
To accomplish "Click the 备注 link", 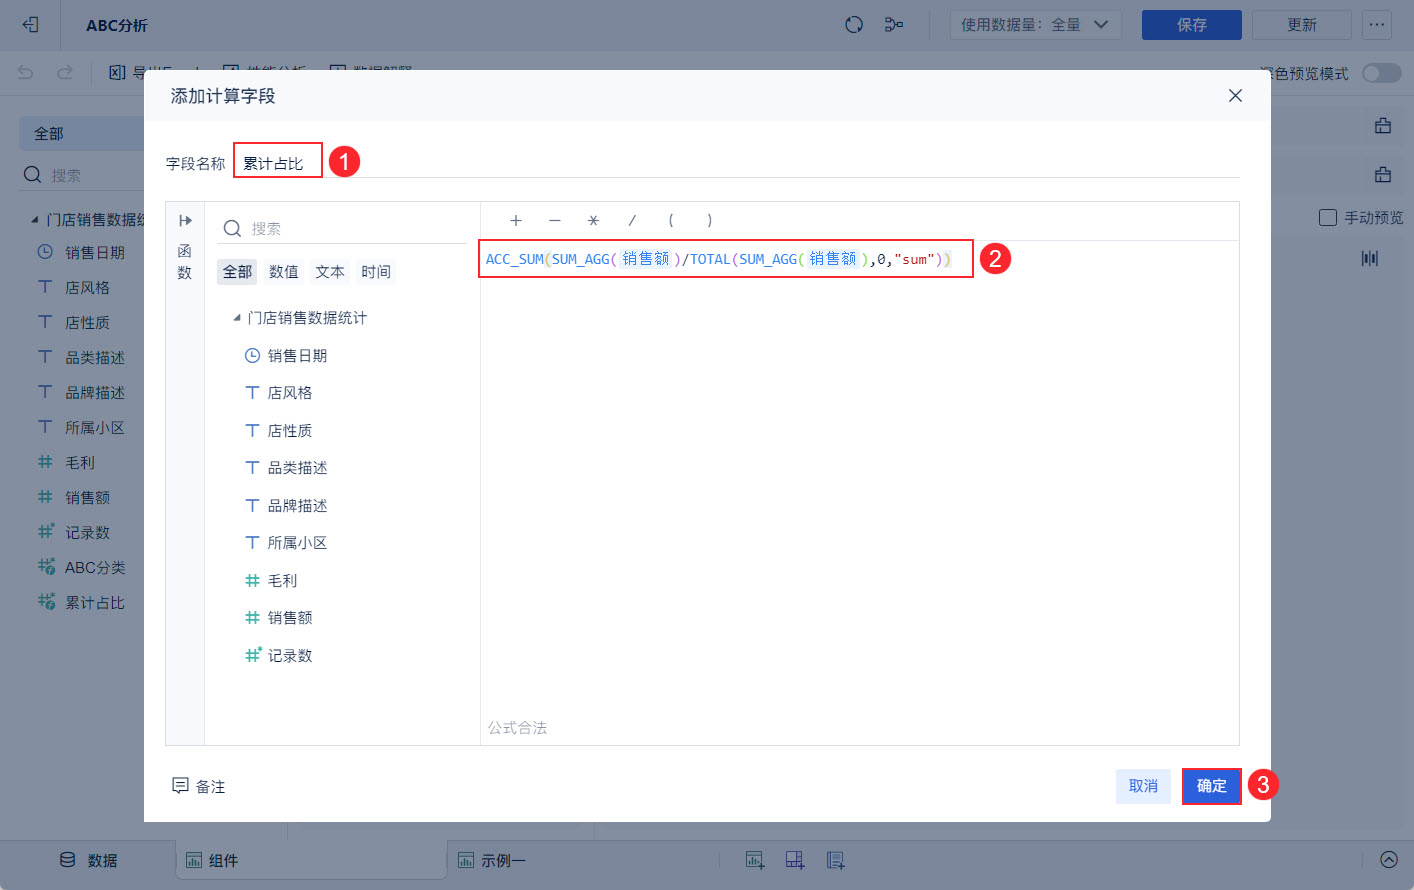I will point(210,787).
